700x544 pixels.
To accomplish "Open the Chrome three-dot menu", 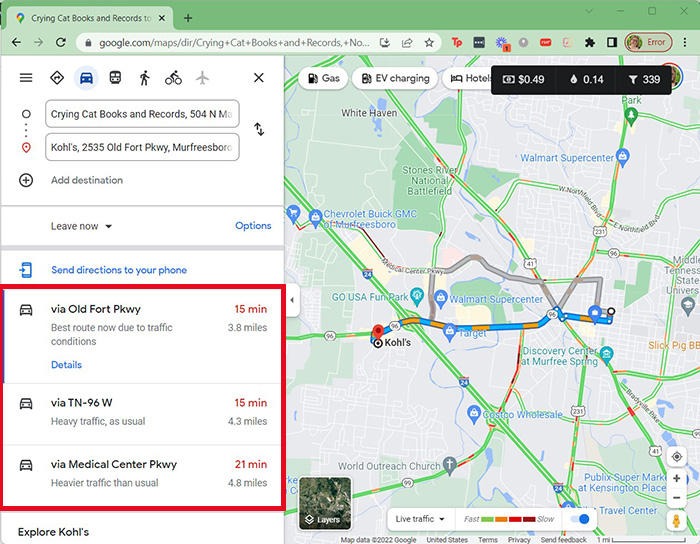I will pyautogui.click(x=685, y=42).
